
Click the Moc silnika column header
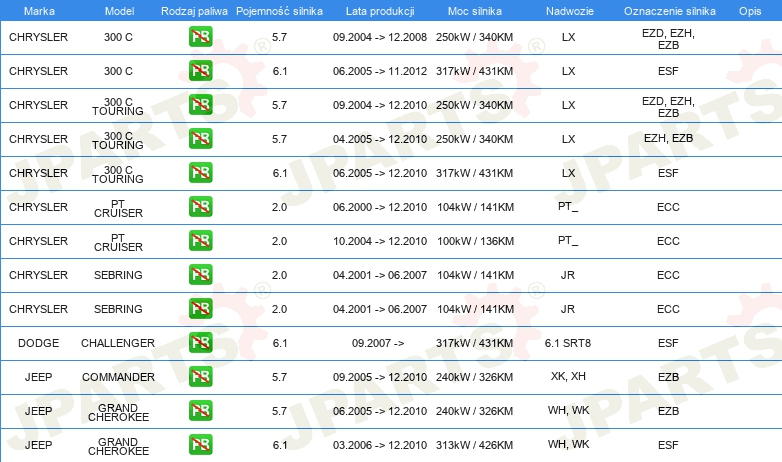point(475,11)
